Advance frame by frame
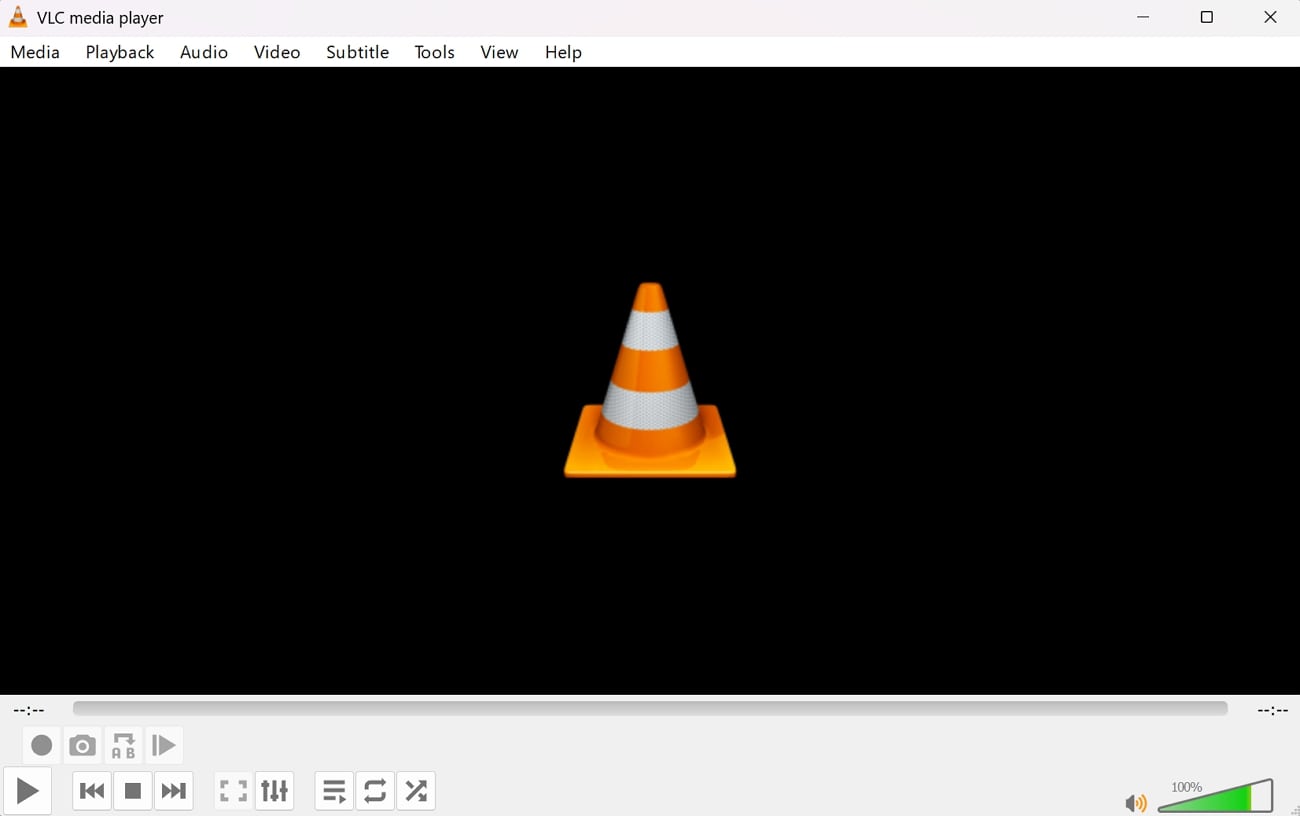The height and width of the screenshot is (816, 1300). pyautogui.click(x=163, y=745)
